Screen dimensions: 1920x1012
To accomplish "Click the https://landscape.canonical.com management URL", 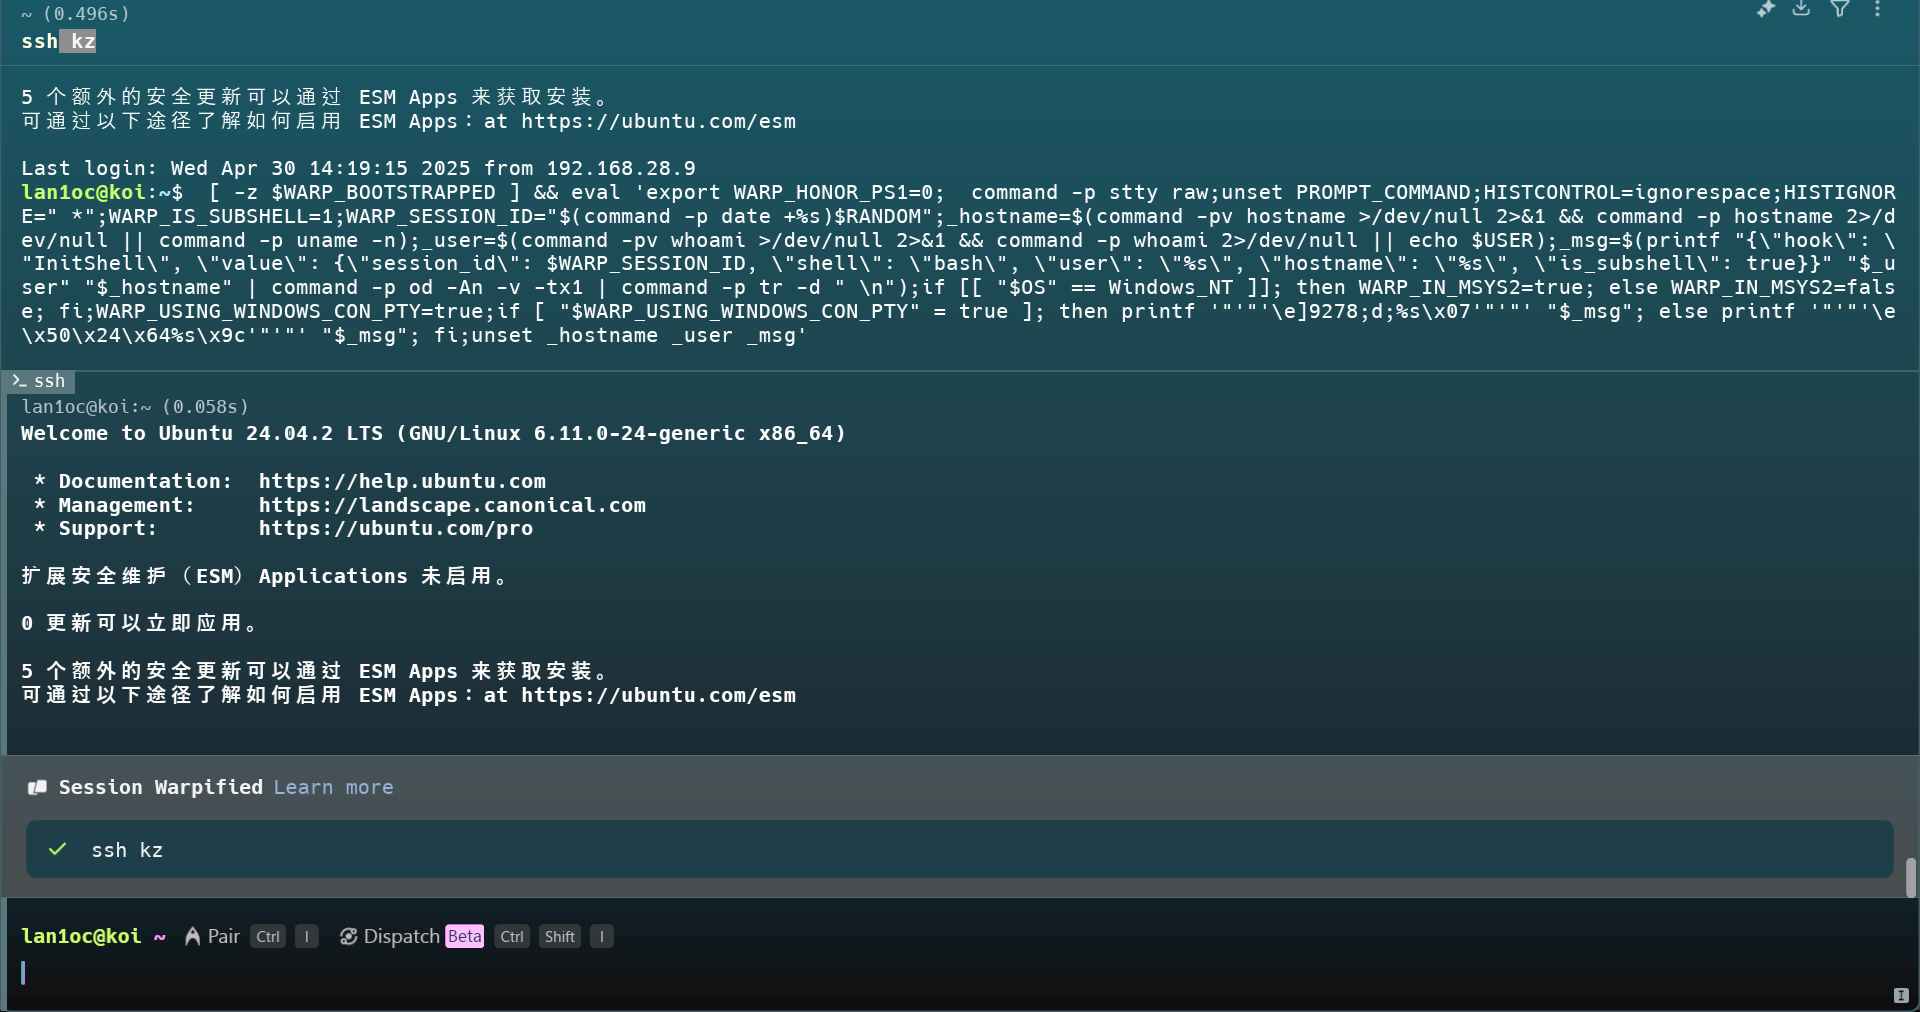I will pyautogui.click(x=452, y=505).
